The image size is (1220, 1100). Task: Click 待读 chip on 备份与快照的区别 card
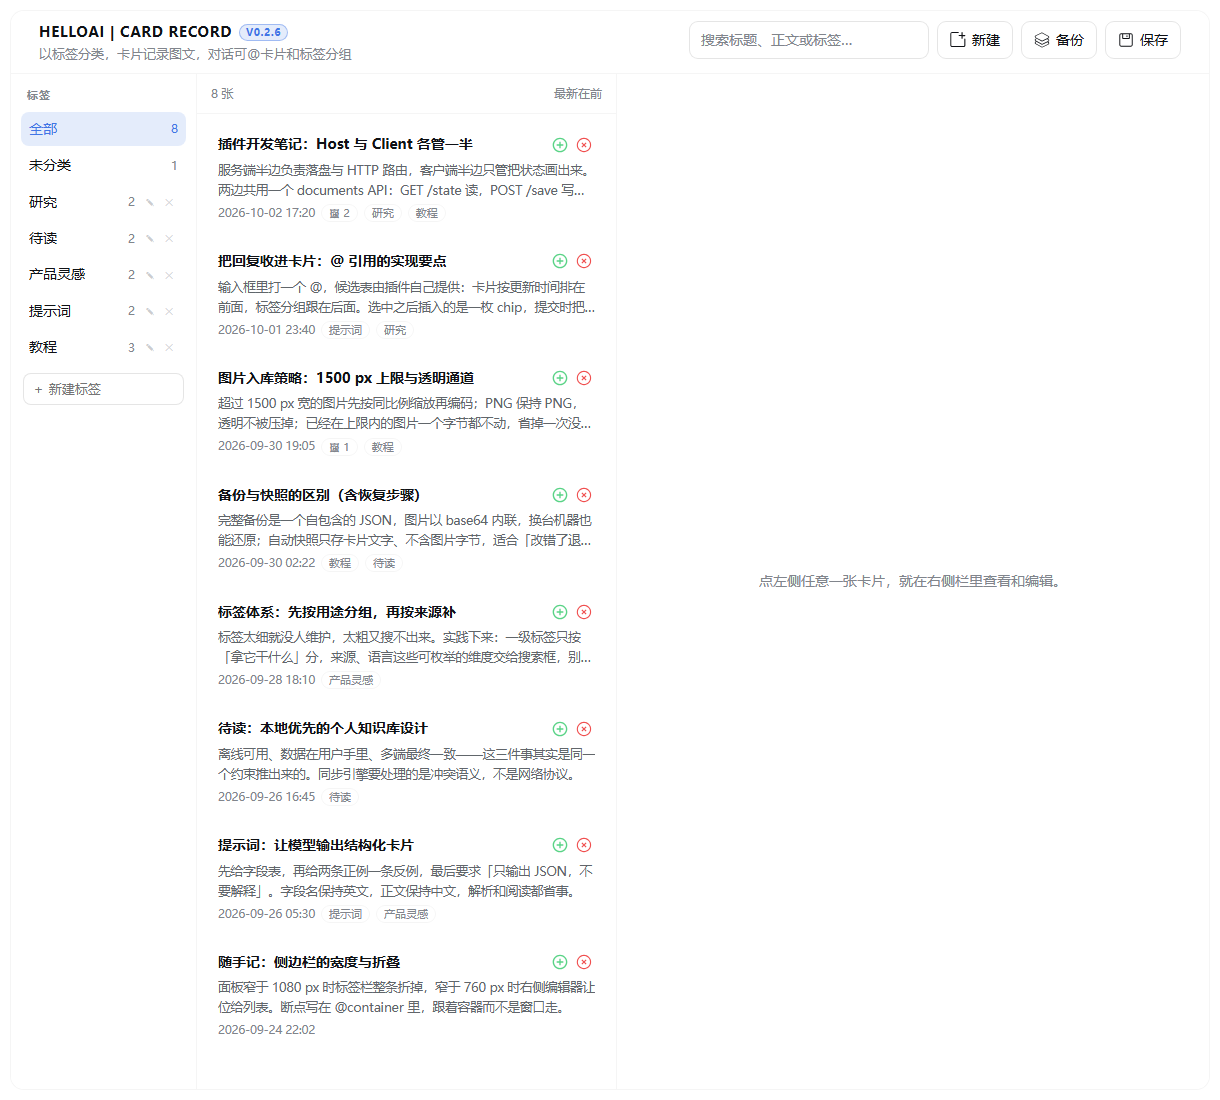pos(384,563)
